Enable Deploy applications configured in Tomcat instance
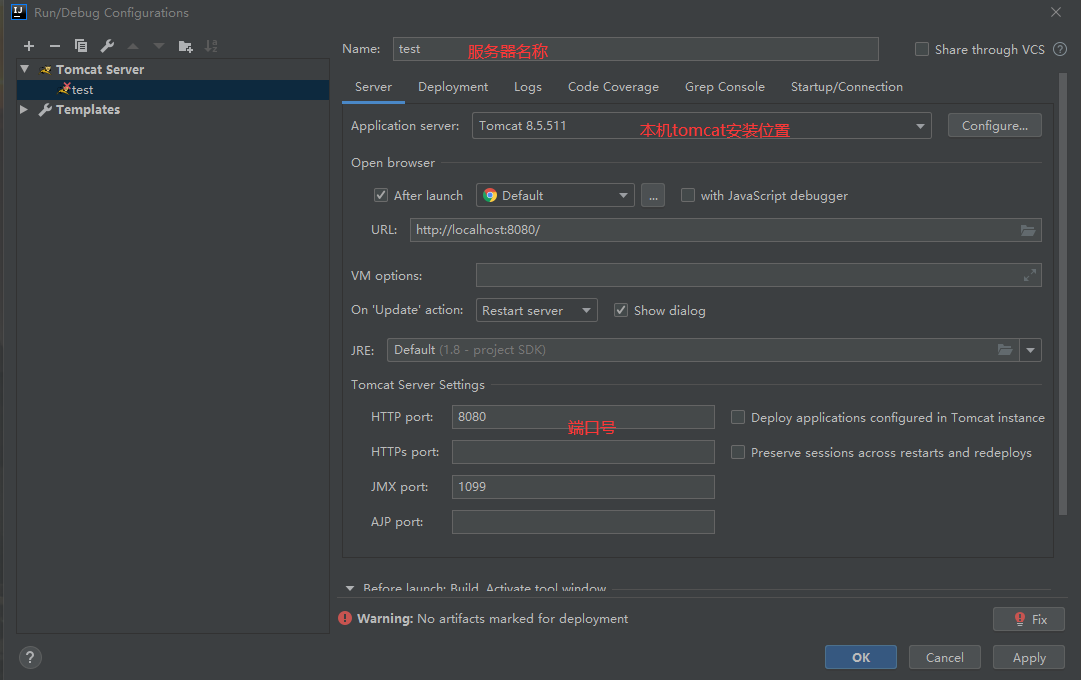 [x=738, y=417]
